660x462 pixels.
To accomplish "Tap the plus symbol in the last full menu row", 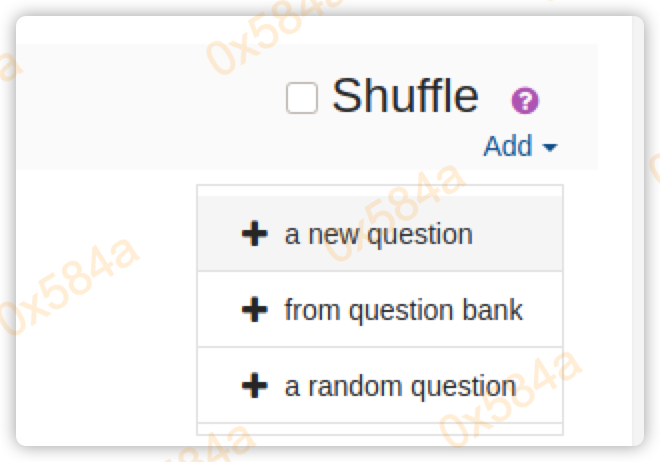I will pos(255,386).
